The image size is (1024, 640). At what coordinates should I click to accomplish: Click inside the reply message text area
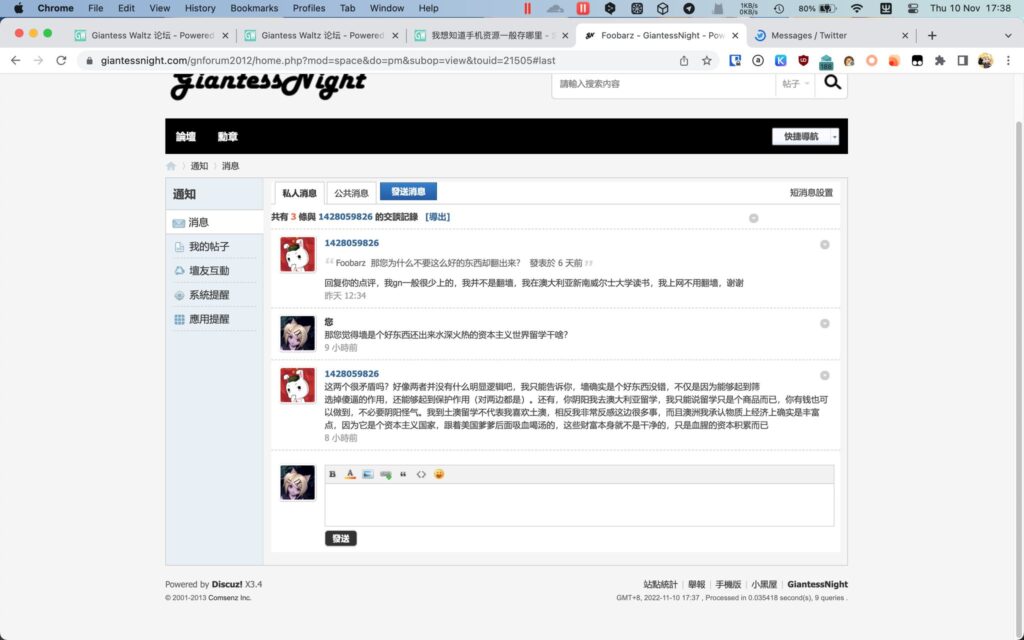pyautogui.click(x=578, y=505)
